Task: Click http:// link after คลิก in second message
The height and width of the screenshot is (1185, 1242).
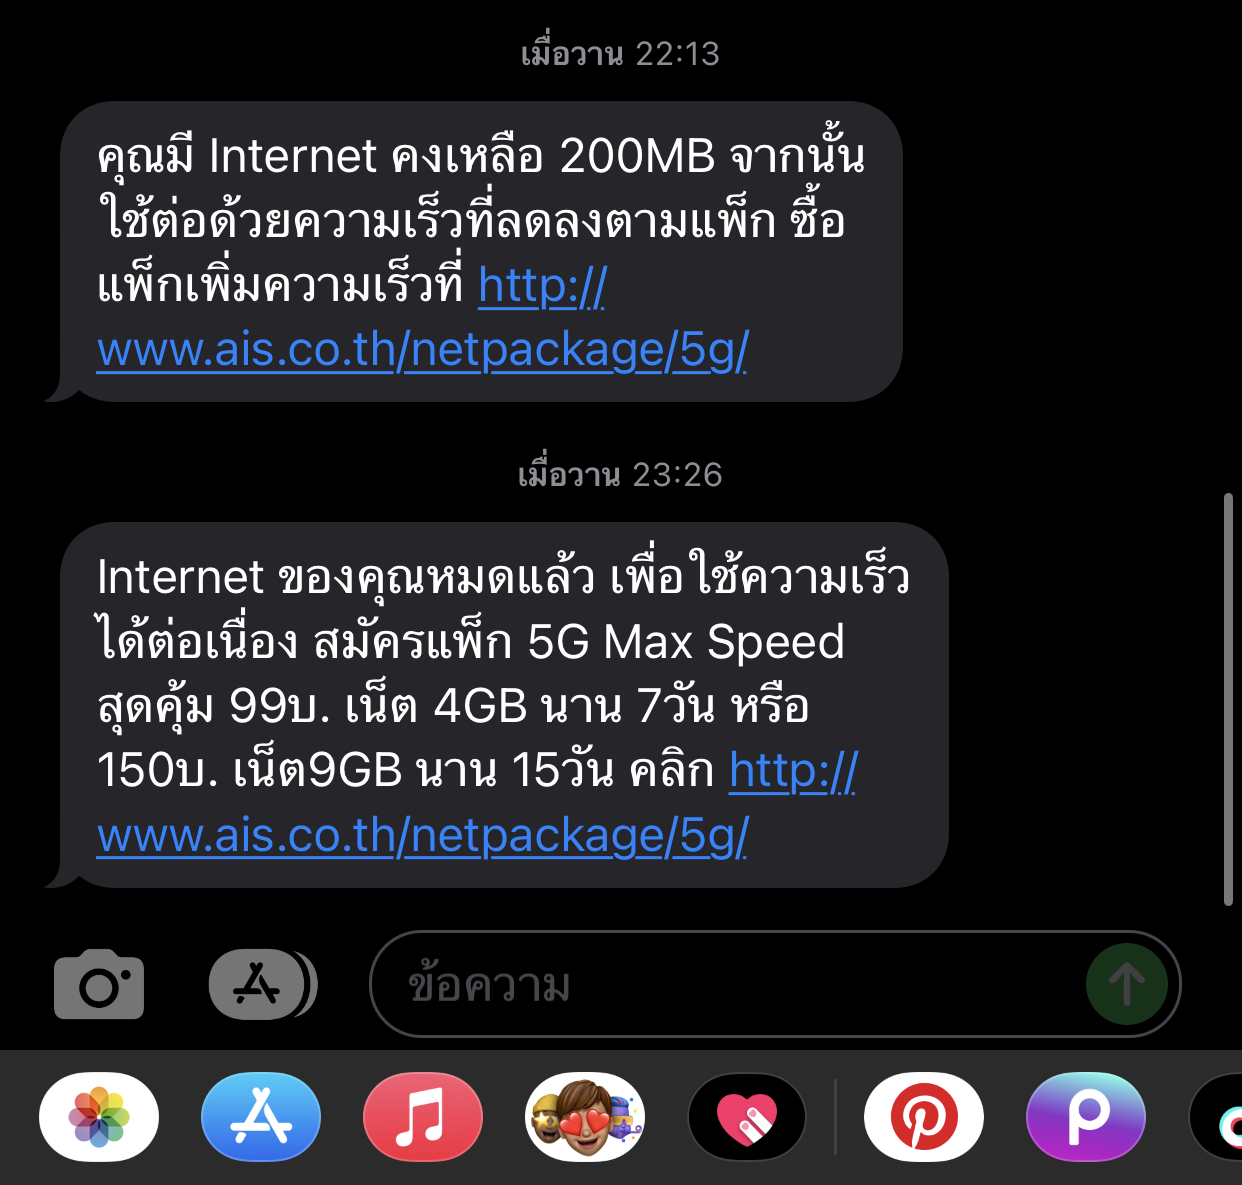Action: (793, 770)
